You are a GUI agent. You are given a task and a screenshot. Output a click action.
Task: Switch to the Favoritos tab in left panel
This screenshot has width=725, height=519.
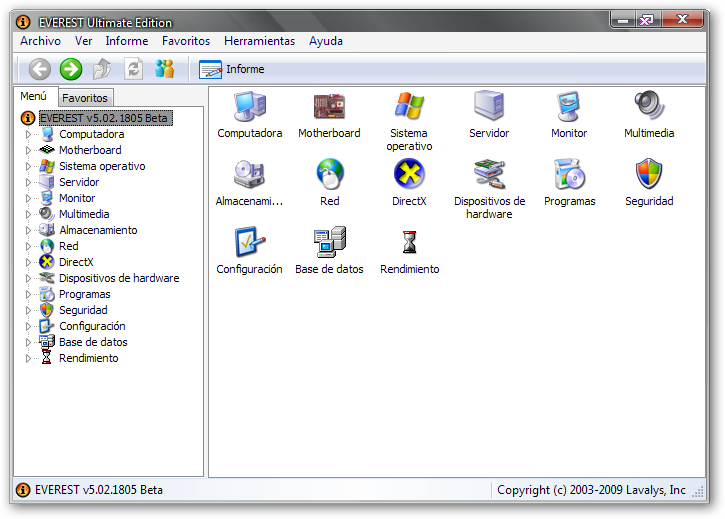[x=85, y=98]
